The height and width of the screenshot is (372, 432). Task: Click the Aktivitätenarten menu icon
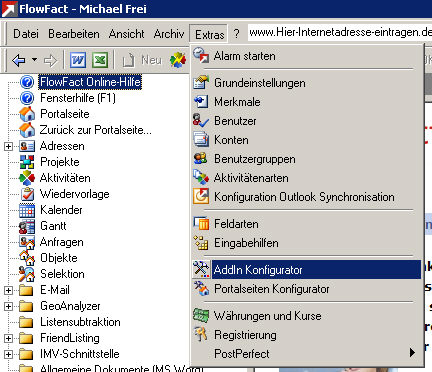[x=201, y=177]
